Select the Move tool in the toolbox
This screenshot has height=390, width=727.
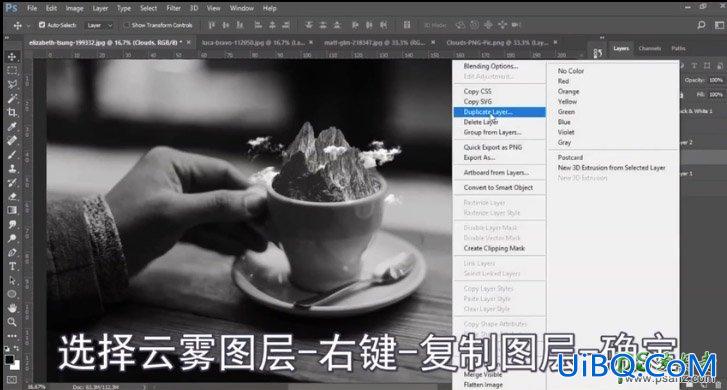pyautogui.click(x=12, y=57)
